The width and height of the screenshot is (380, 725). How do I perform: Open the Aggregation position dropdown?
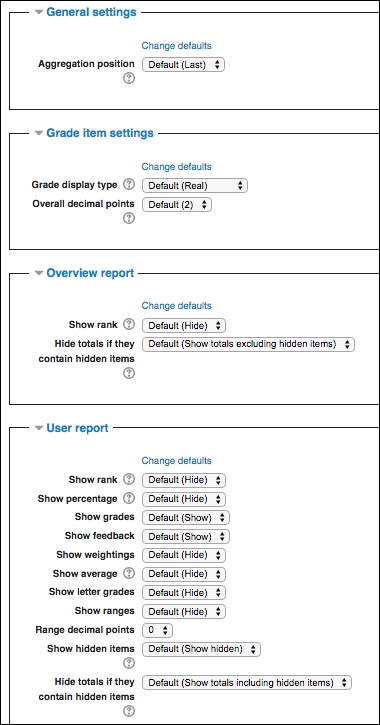point(184,65)
